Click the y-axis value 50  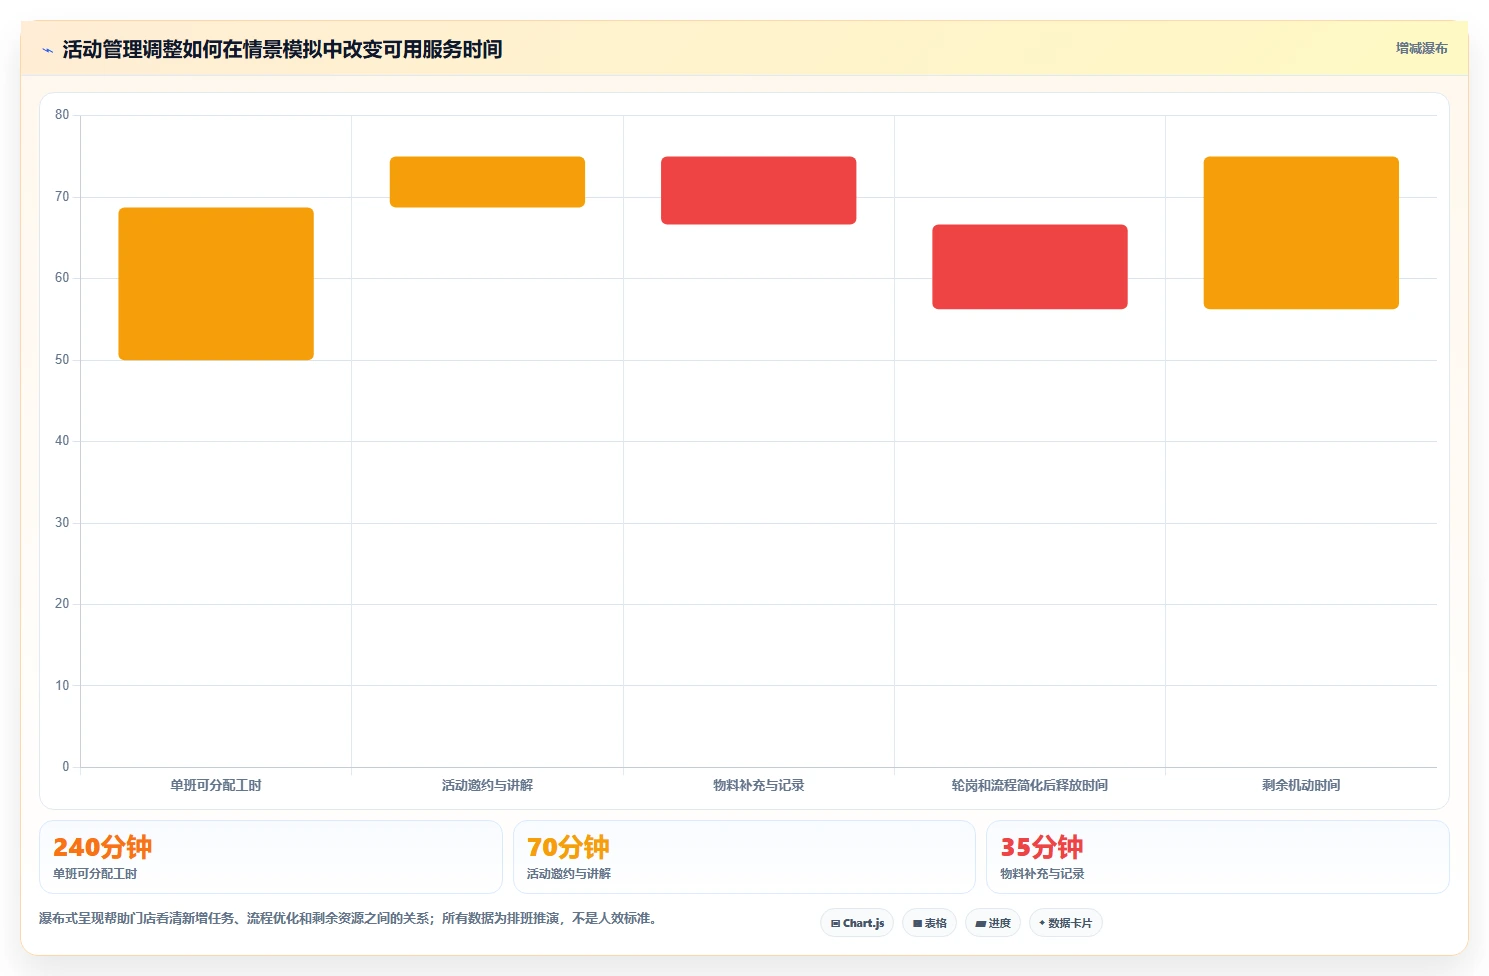pyautogui.click(x=62, y=360)
